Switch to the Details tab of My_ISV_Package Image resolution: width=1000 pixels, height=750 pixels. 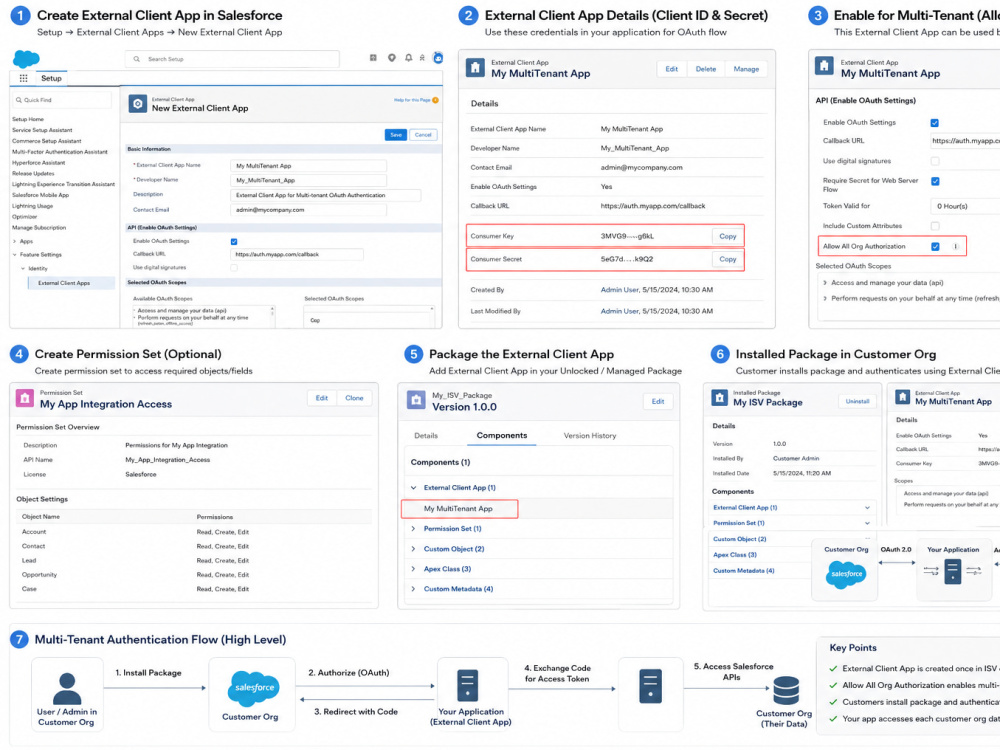[426, 436]
